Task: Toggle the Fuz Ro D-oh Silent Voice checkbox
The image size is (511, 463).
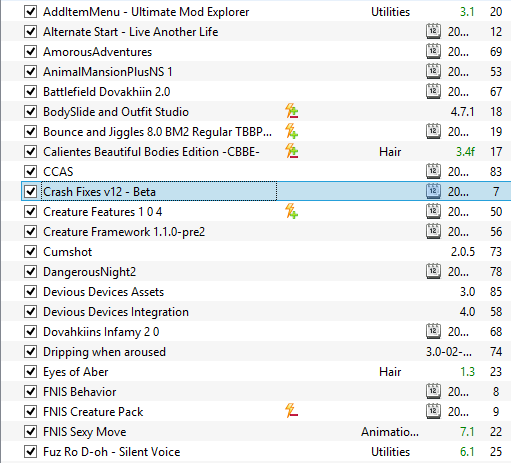Action: 30,452
